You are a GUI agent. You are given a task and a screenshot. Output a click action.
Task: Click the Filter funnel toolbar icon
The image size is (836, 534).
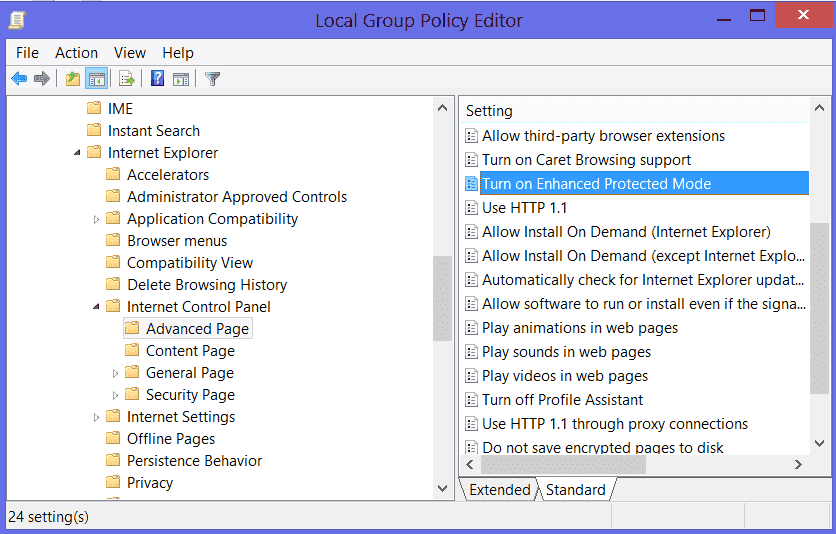[x=212, y=79]
